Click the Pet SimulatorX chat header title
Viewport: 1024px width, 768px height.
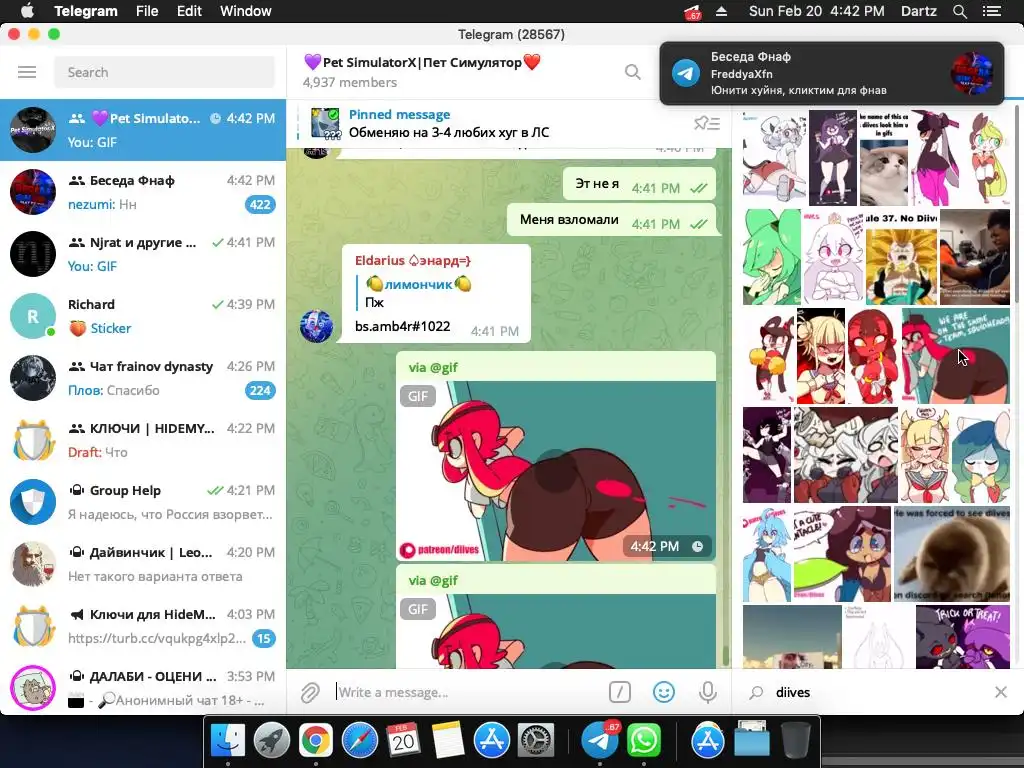pyautogui.click(x=423, y=63)
